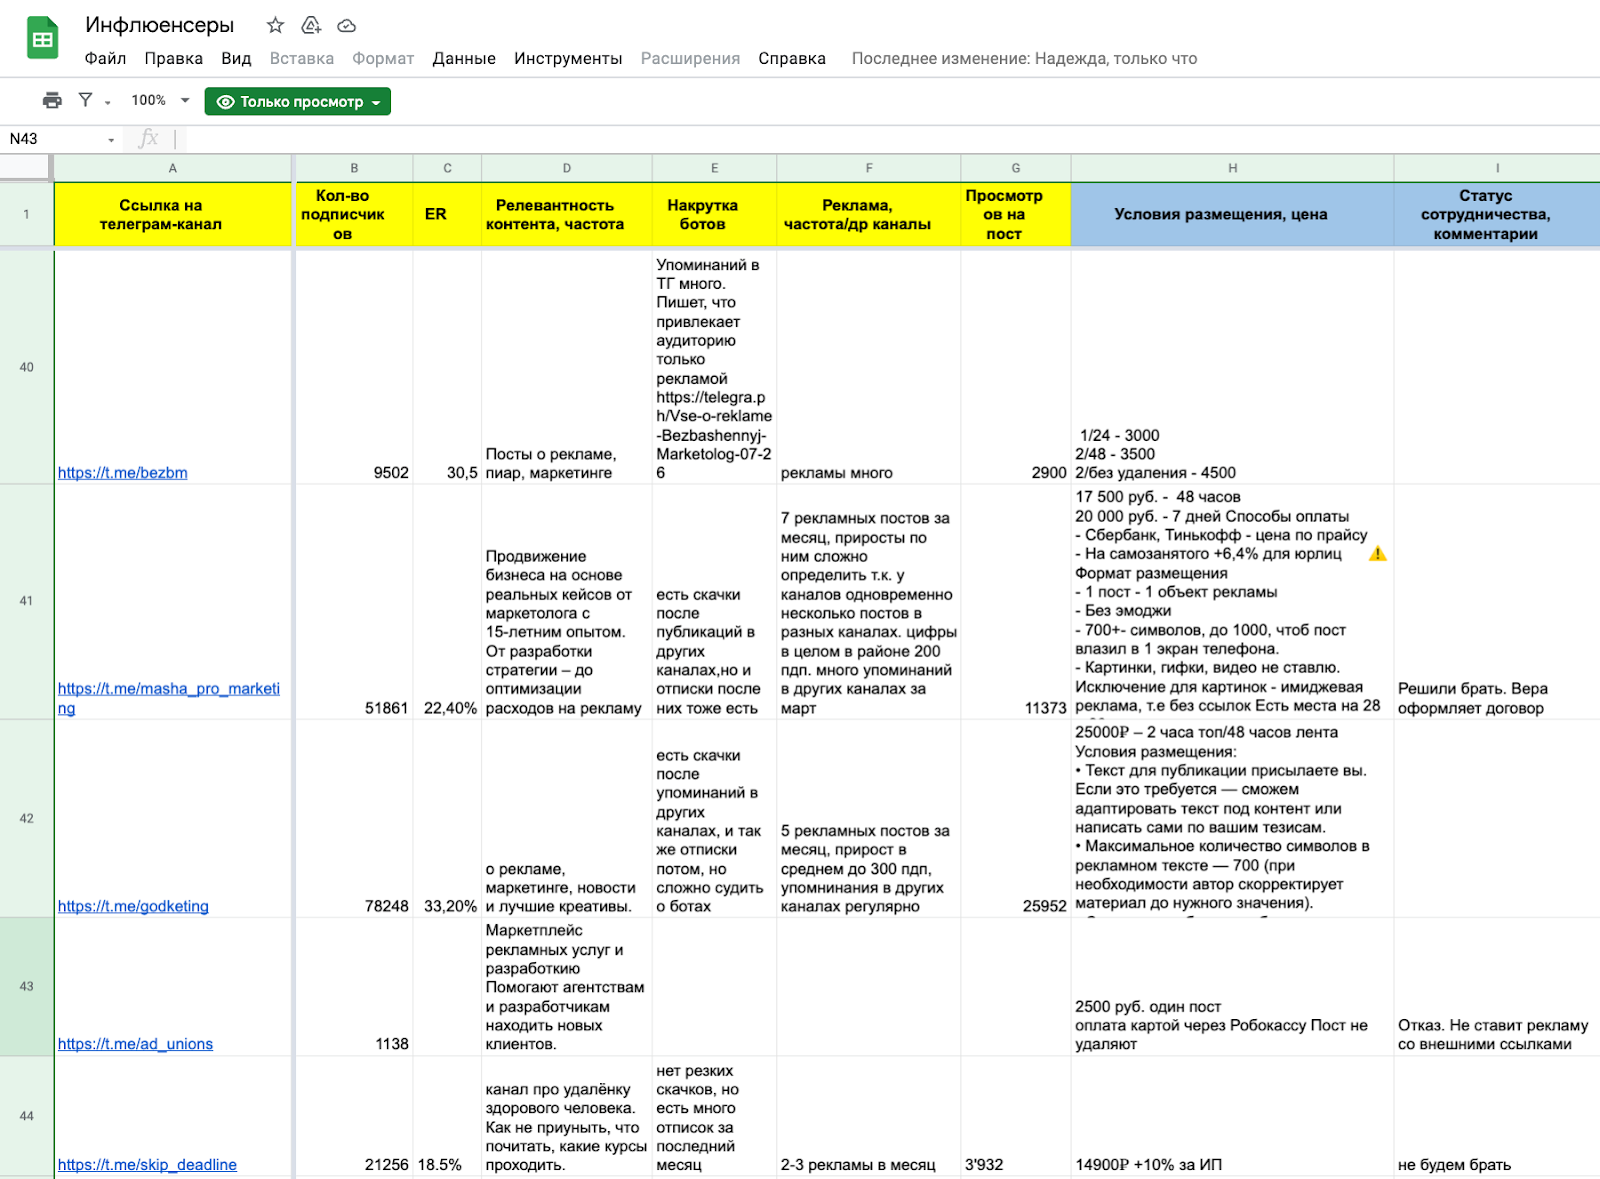The image size is (1600, 1179).
Task: Click the move-to-Drive icon next to title
Action: tap(311, 25)
